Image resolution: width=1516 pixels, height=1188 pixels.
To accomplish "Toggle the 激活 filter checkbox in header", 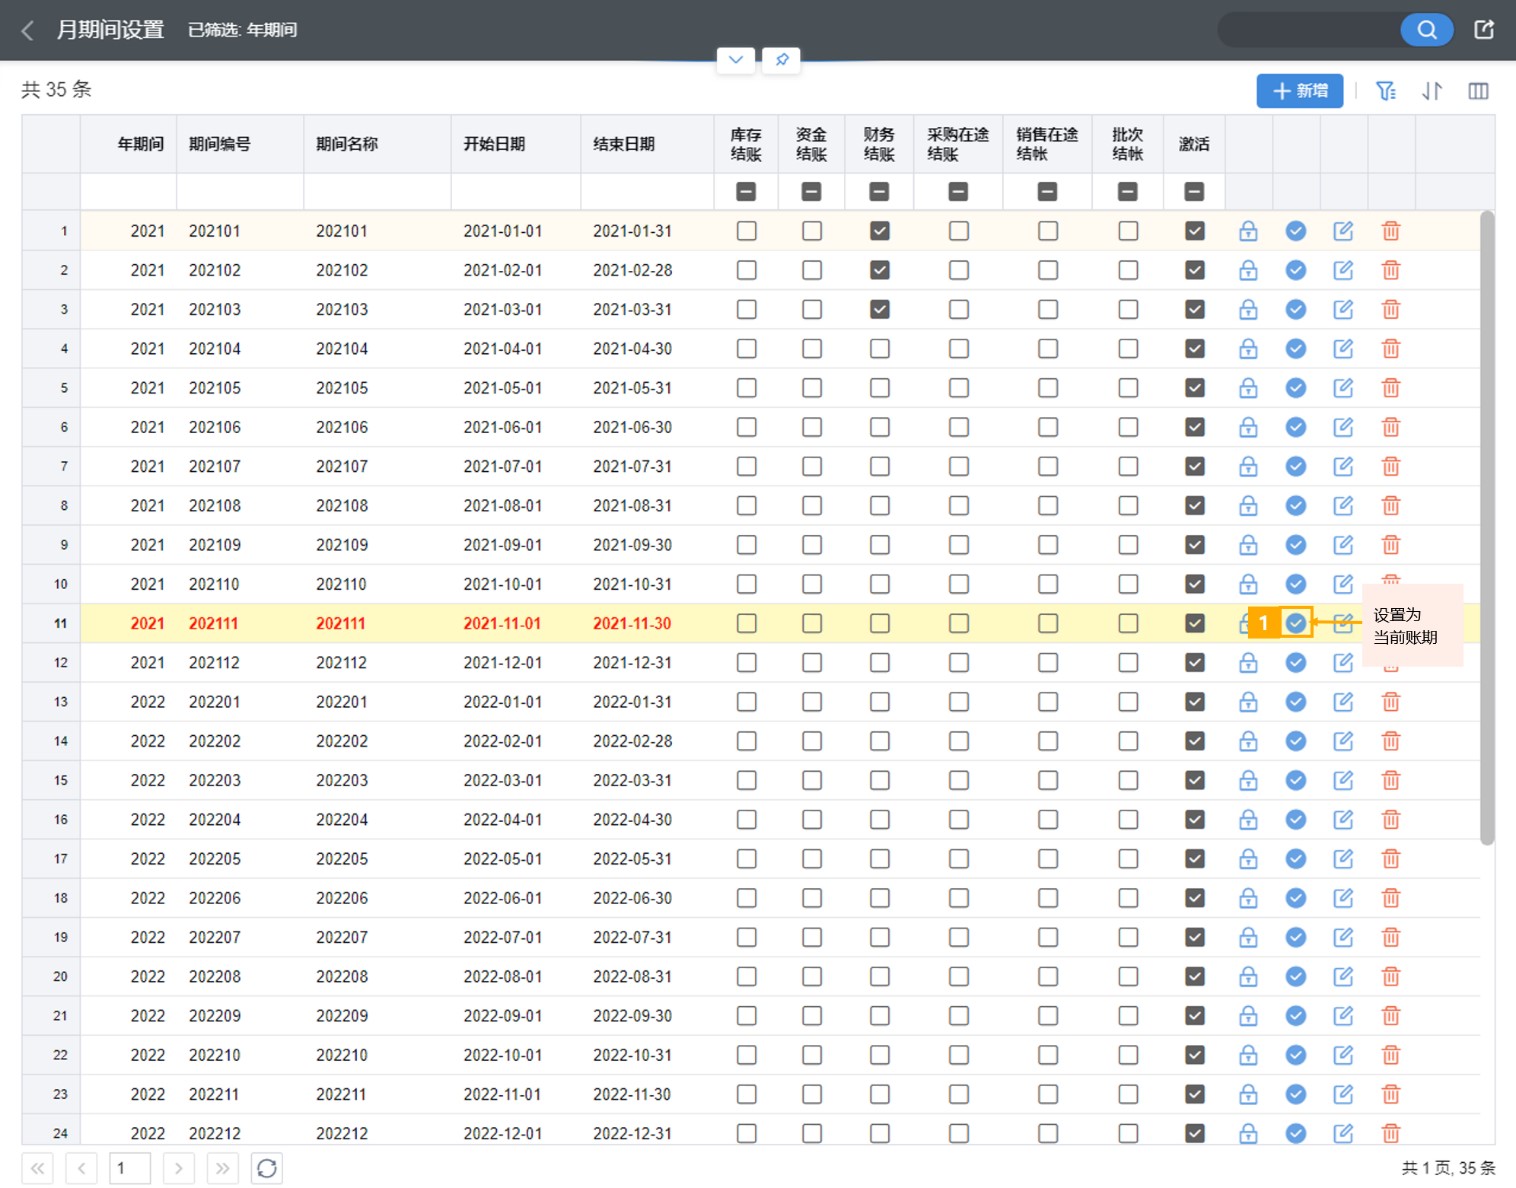I will (x=1194, y=191).
